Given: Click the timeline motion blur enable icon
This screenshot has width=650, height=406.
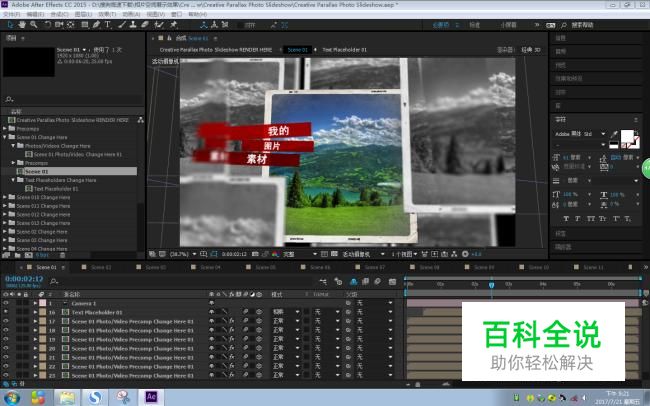Looking at the screenshot, I should (377, 282).
